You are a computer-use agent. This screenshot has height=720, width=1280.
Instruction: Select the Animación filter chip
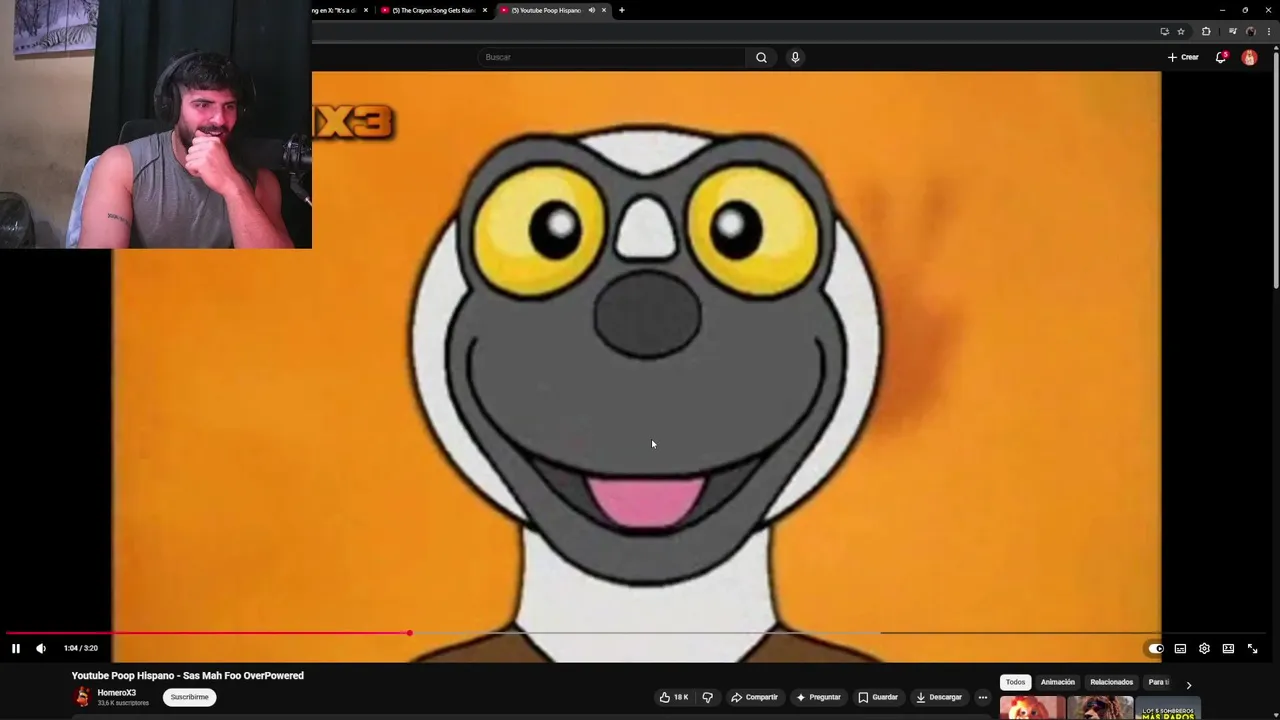tap(1057, 682)
